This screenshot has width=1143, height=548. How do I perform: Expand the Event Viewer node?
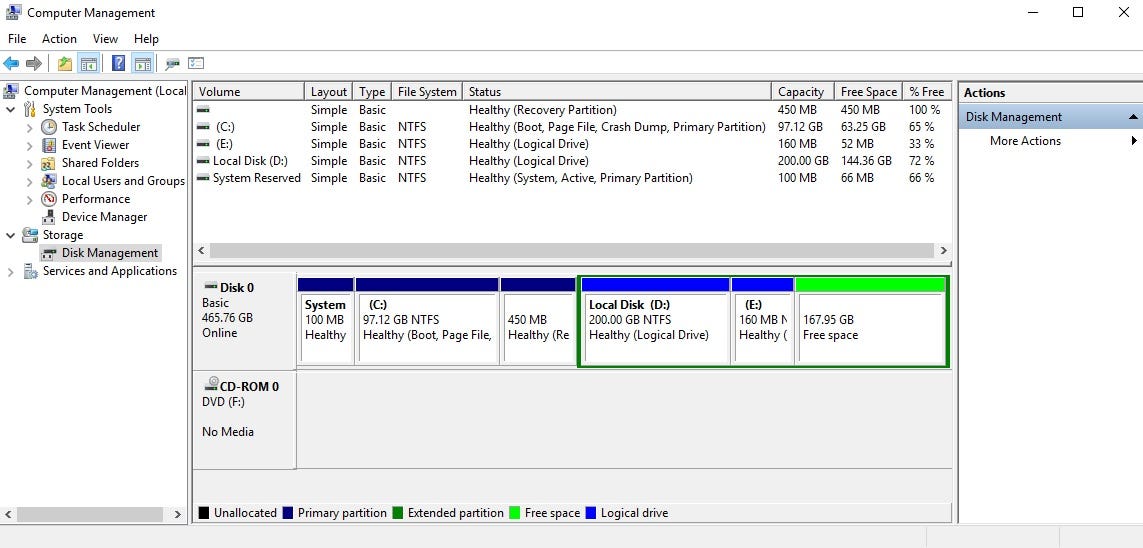tap(30, 145)
